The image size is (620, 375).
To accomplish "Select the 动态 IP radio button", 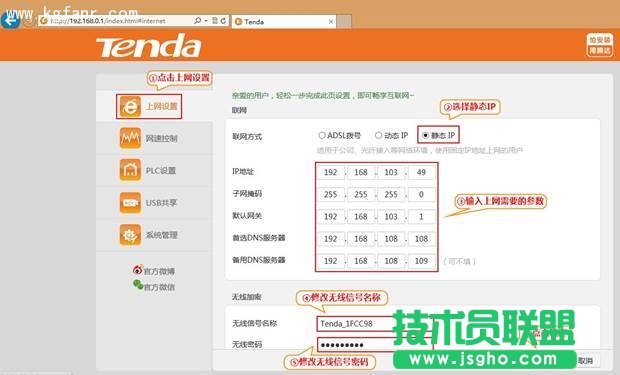I will pyautogui.click(x=378, y=135).
